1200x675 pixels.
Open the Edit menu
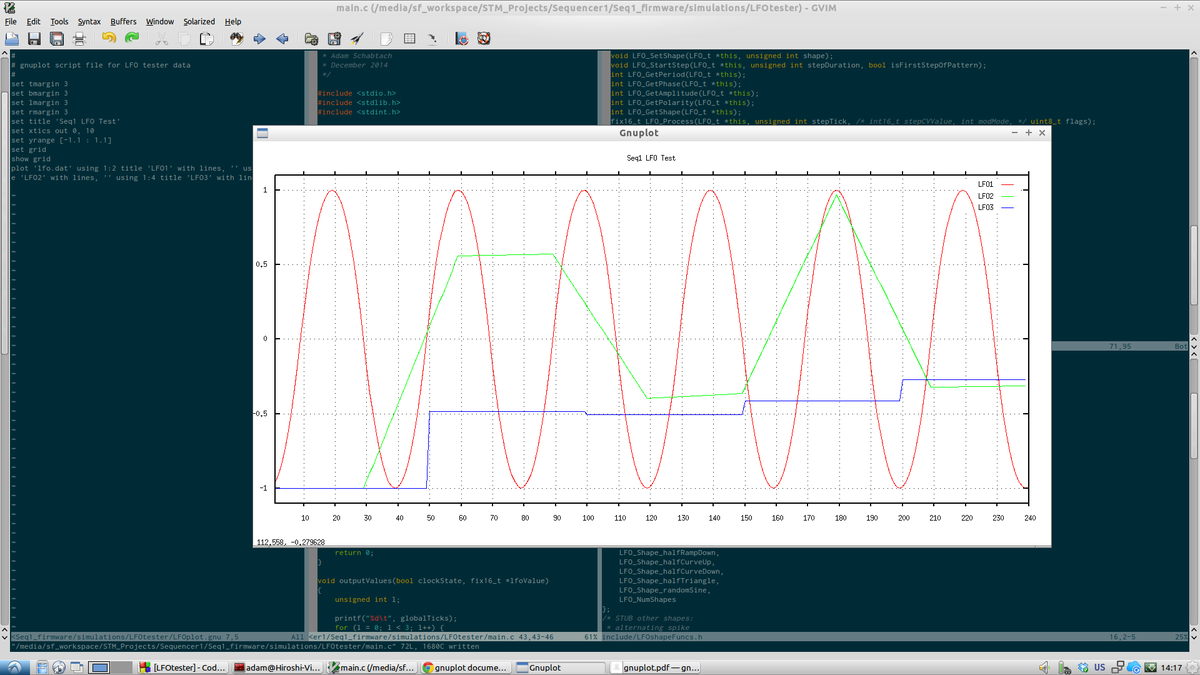34,21
